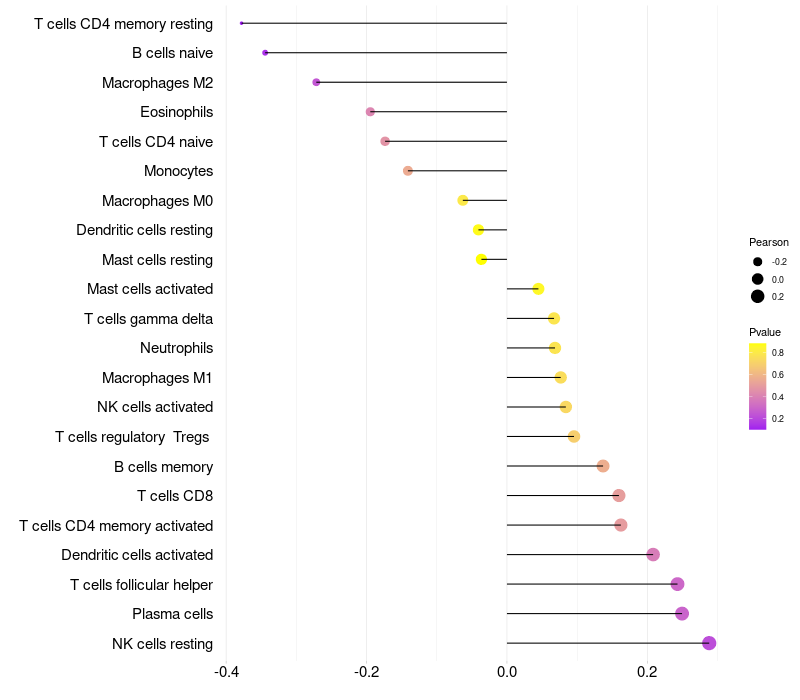Viewport: 800px width, 700px height.
Task: Click the B cells memory data point
Action: [603, 466]
